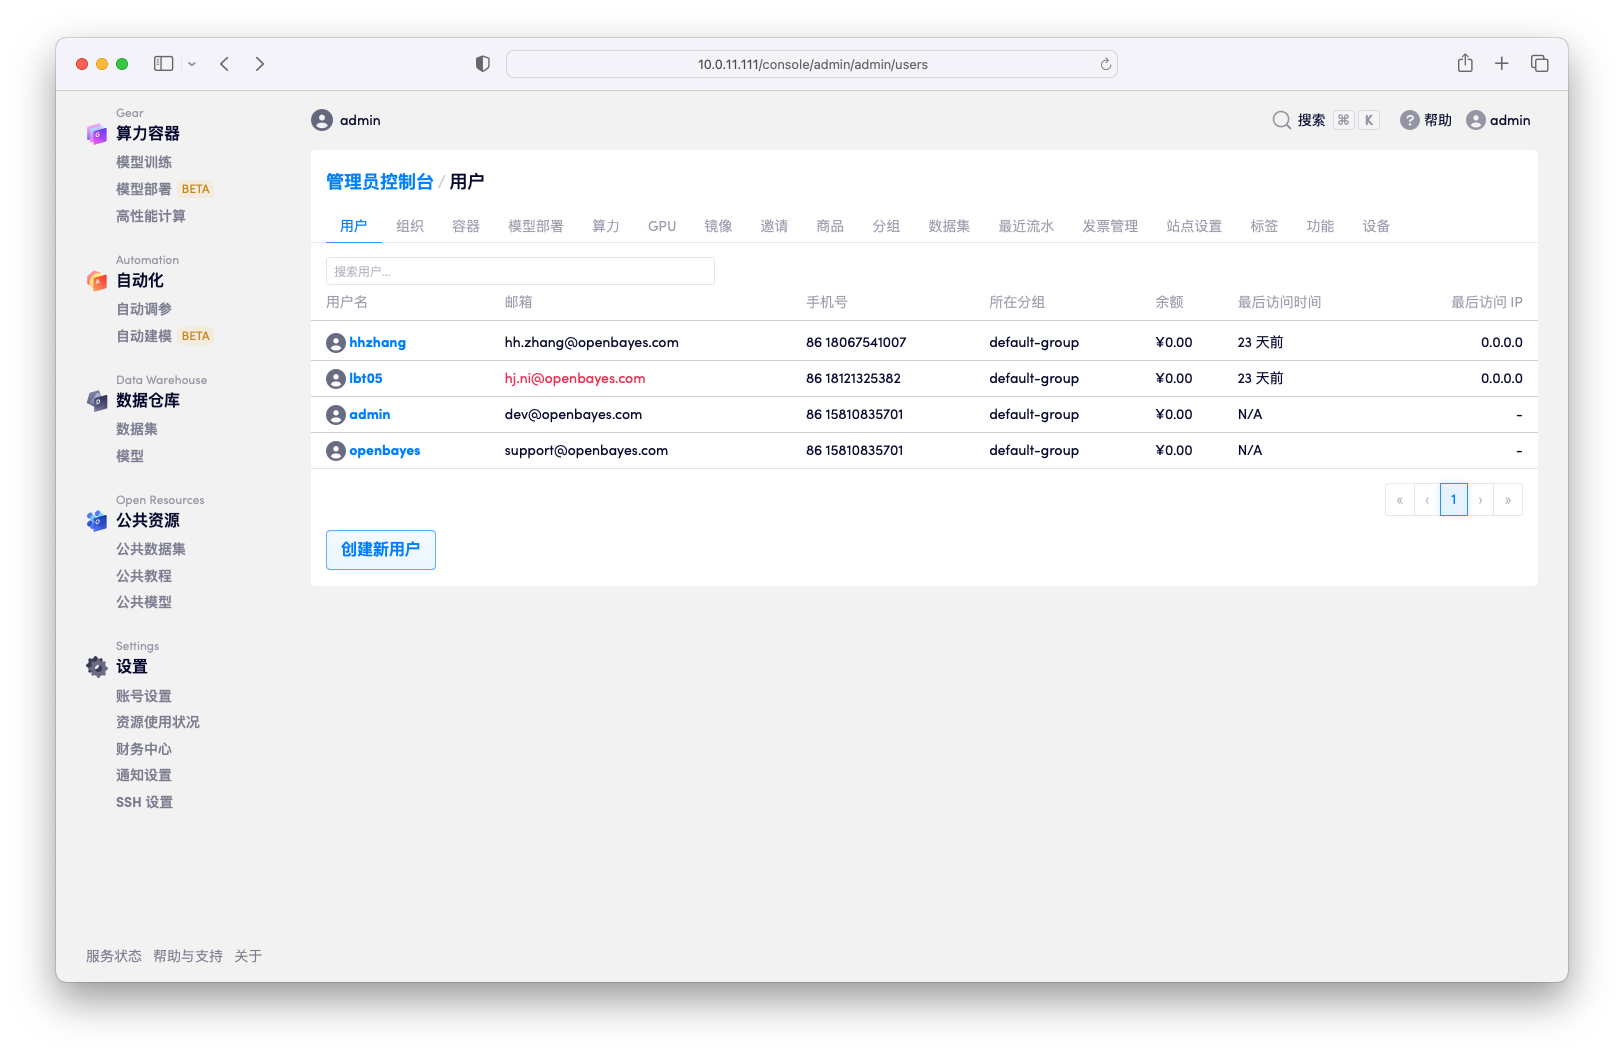
Task: Open the 算力容器 section via its cube icon
Action: click(x=96, y=133)
